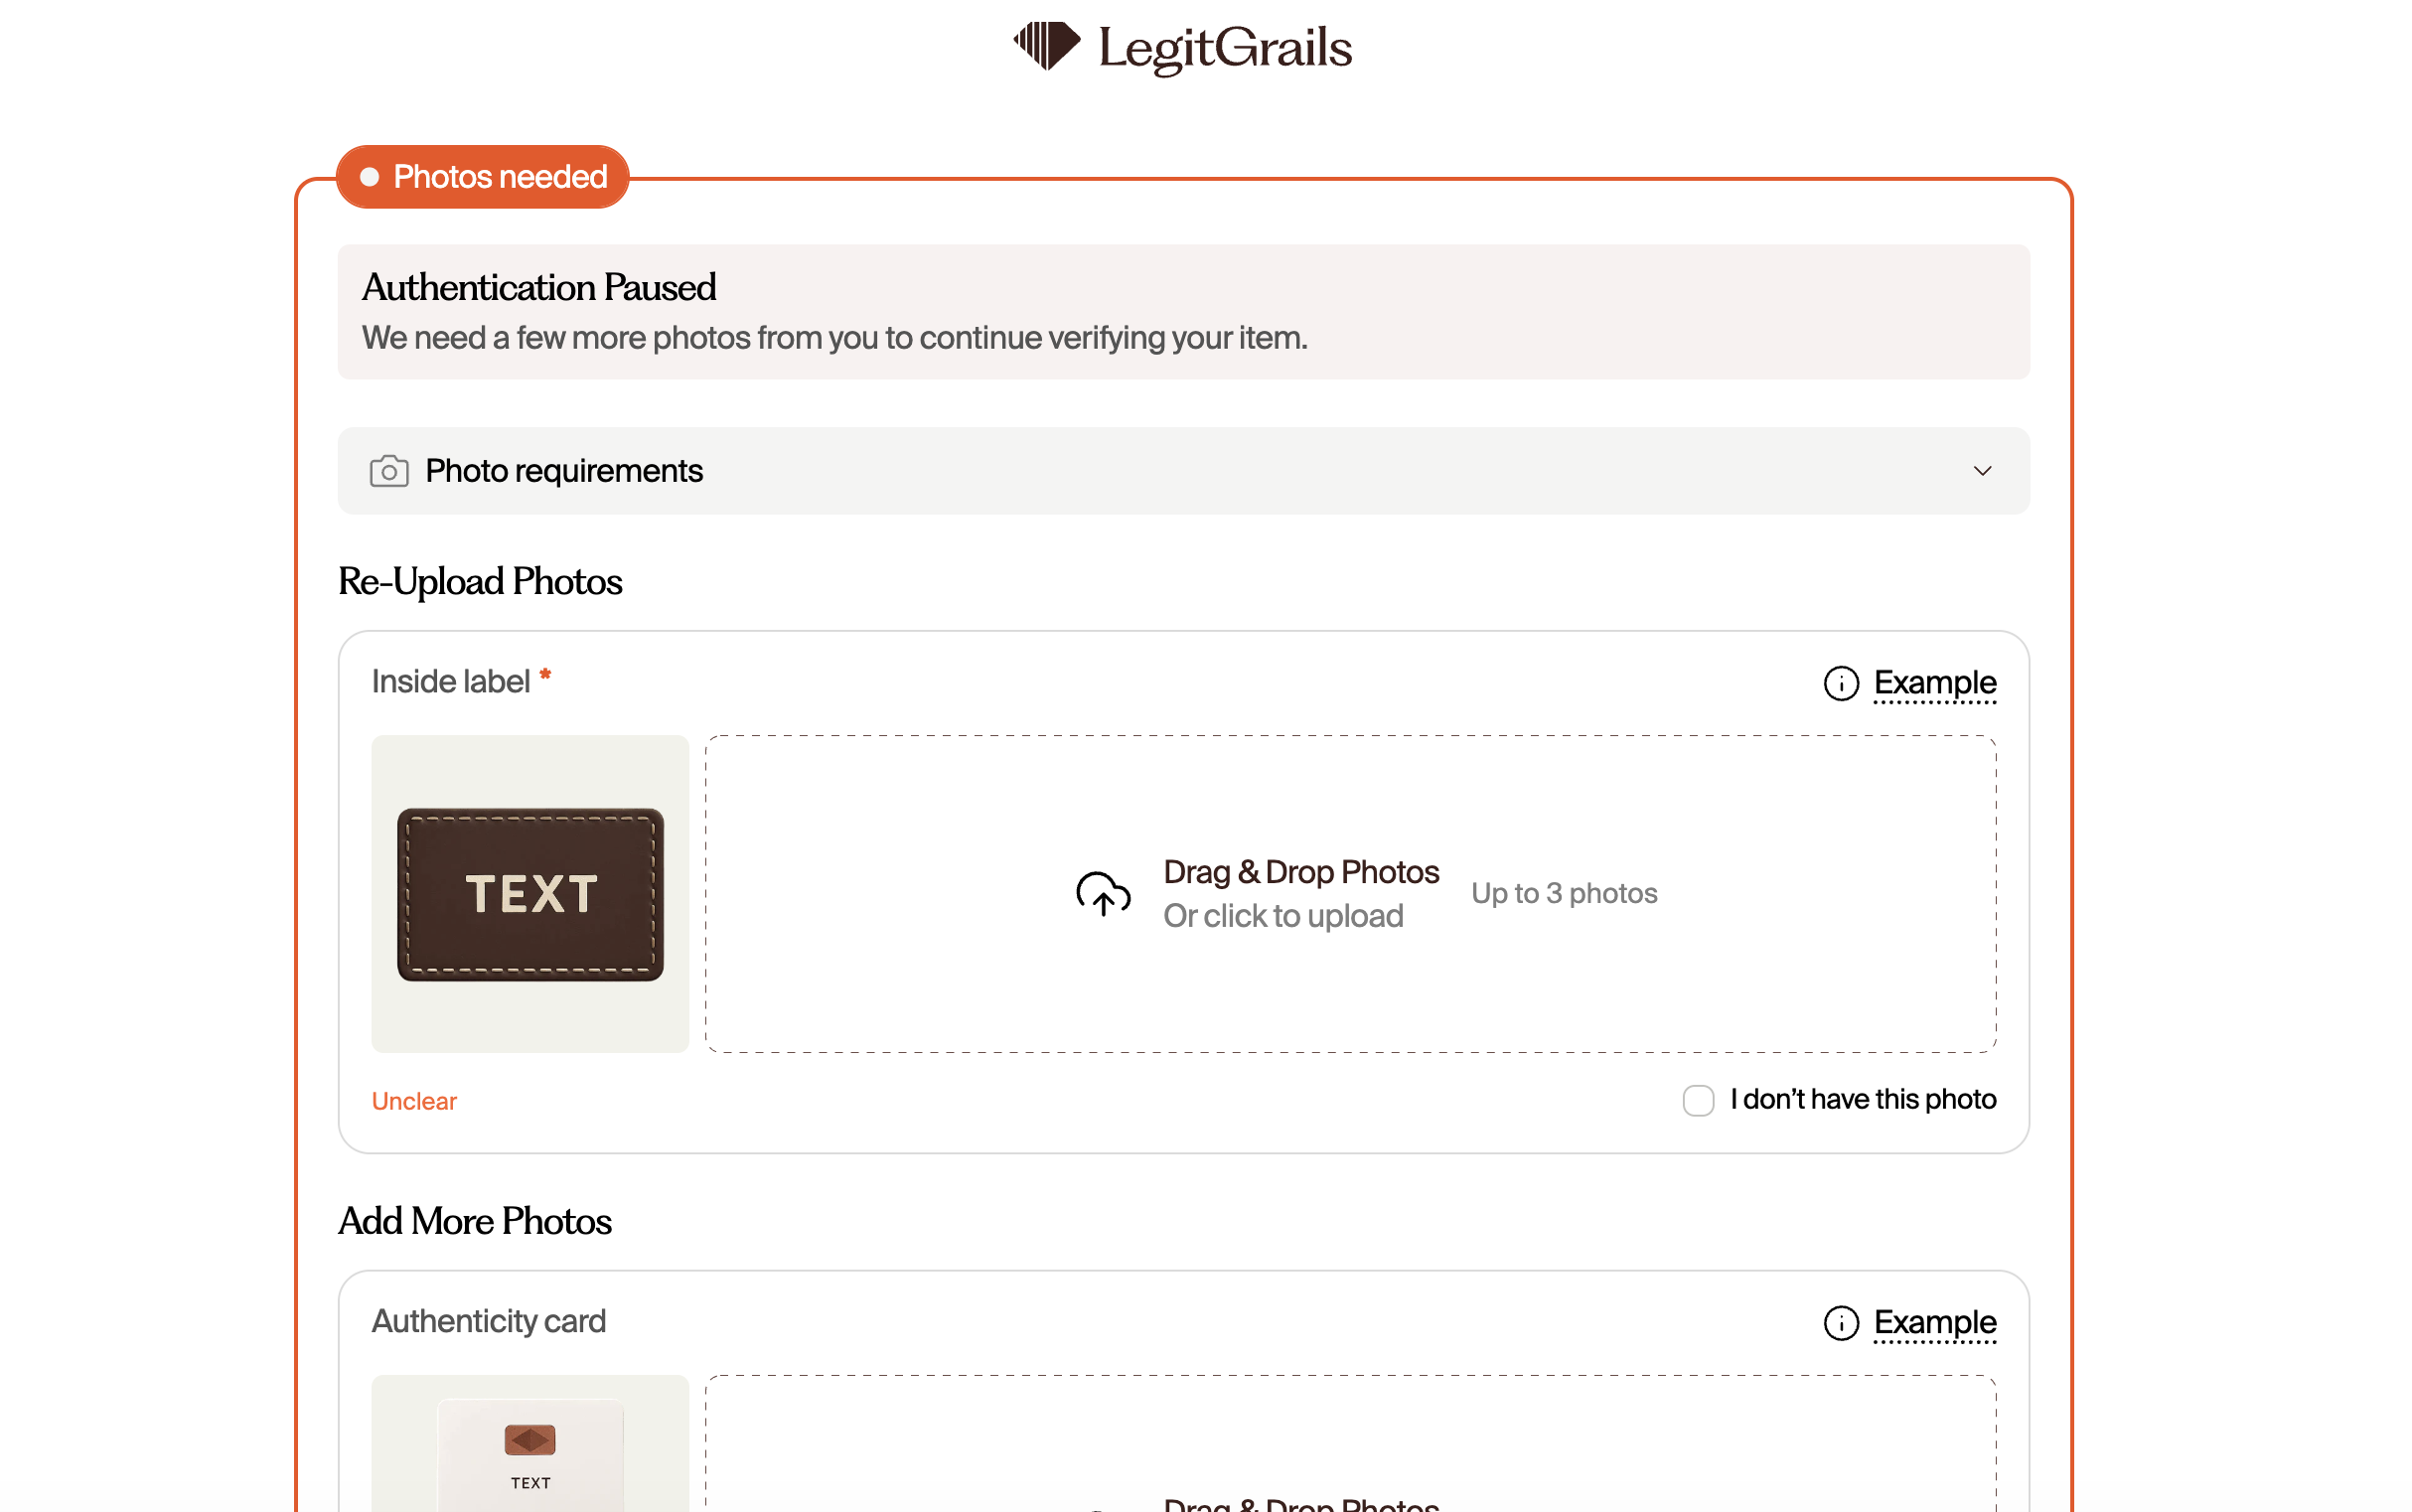Click the info icon next to Authenticity card Example
The height and width of the screenshot is (1512, 2412).
[x=1841, y=1323]
